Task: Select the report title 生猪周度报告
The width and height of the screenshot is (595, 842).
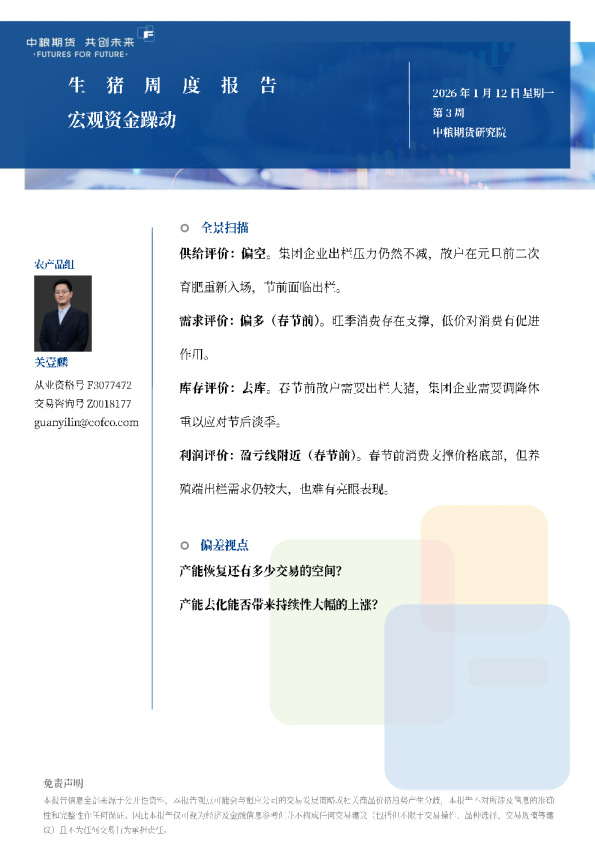Action: [172, 85]
